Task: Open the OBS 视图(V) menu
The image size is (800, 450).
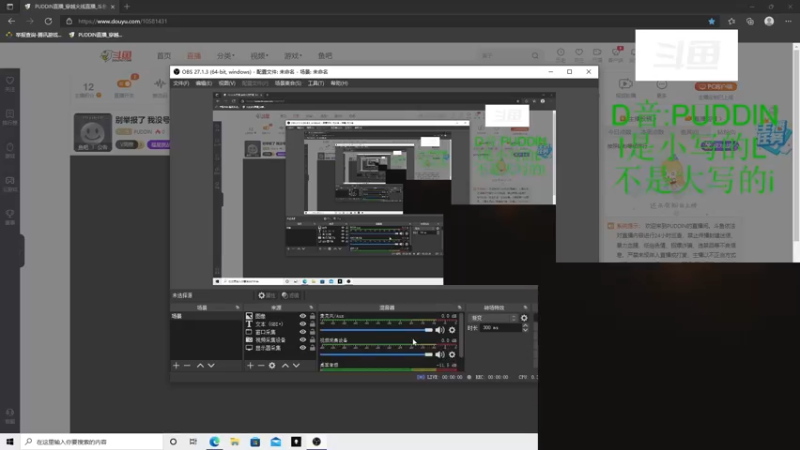Action: 227,83
